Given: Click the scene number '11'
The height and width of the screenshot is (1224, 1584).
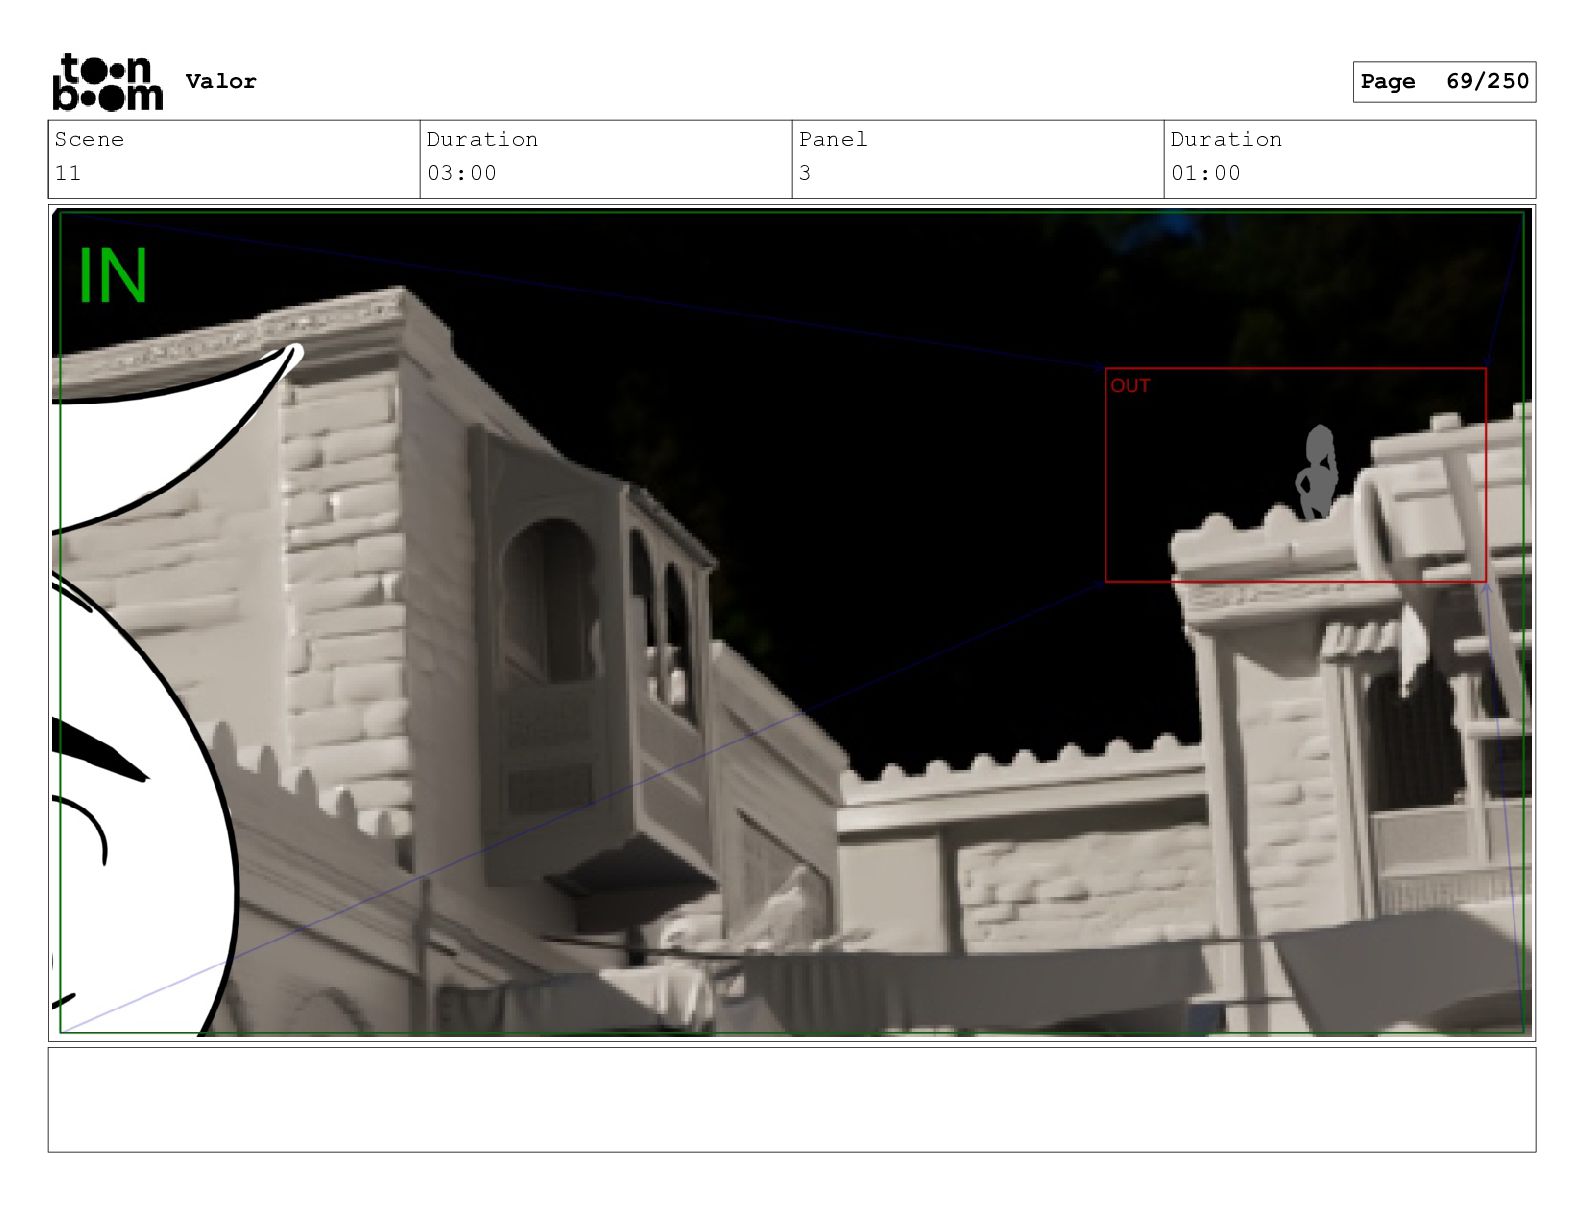Looking at the screenshot, I should click(x=67, y=173).
